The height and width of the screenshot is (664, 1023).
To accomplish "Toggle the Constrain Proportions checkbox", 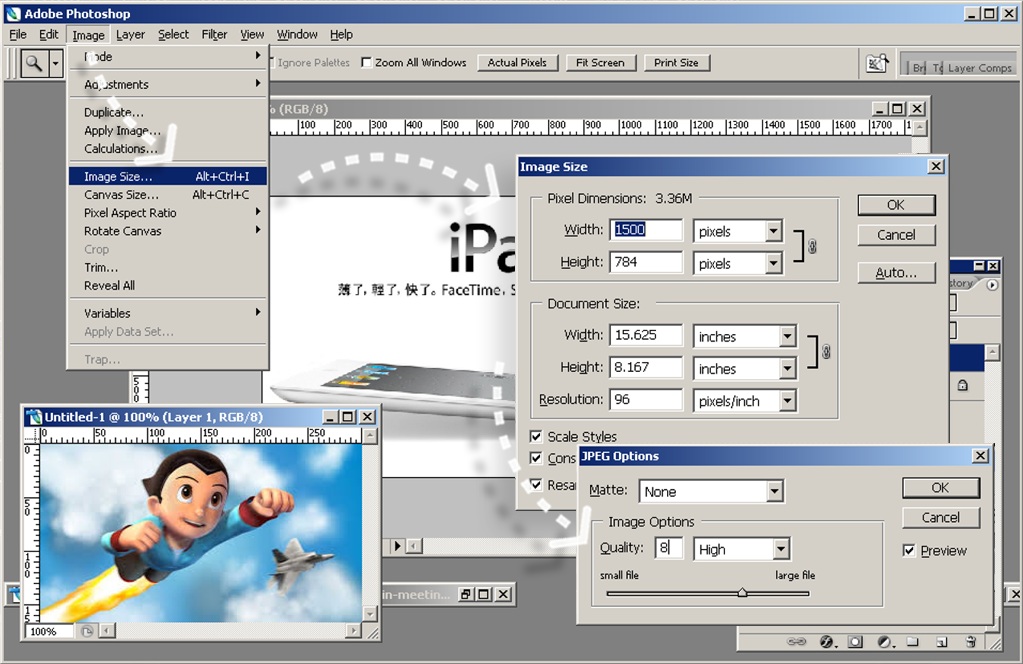I will coord(536,458).
